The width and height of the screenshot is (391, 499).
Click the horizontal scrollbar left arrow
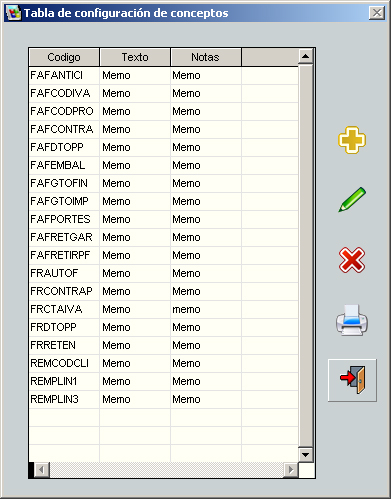click(42, 470)
